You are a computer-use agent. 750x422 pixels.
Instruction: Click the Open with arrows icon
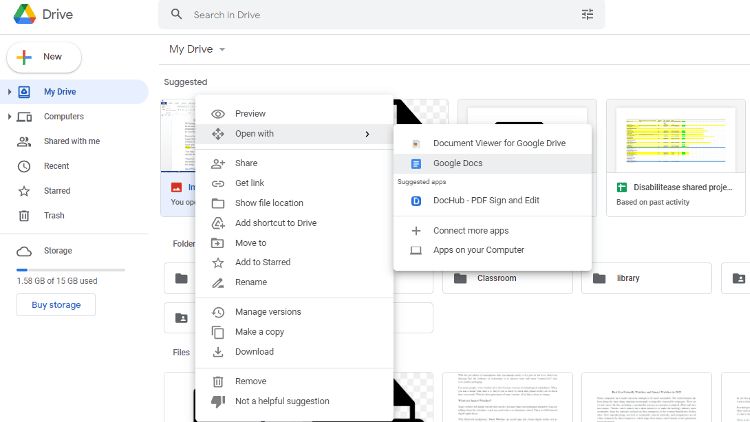[x=218, y=134]
